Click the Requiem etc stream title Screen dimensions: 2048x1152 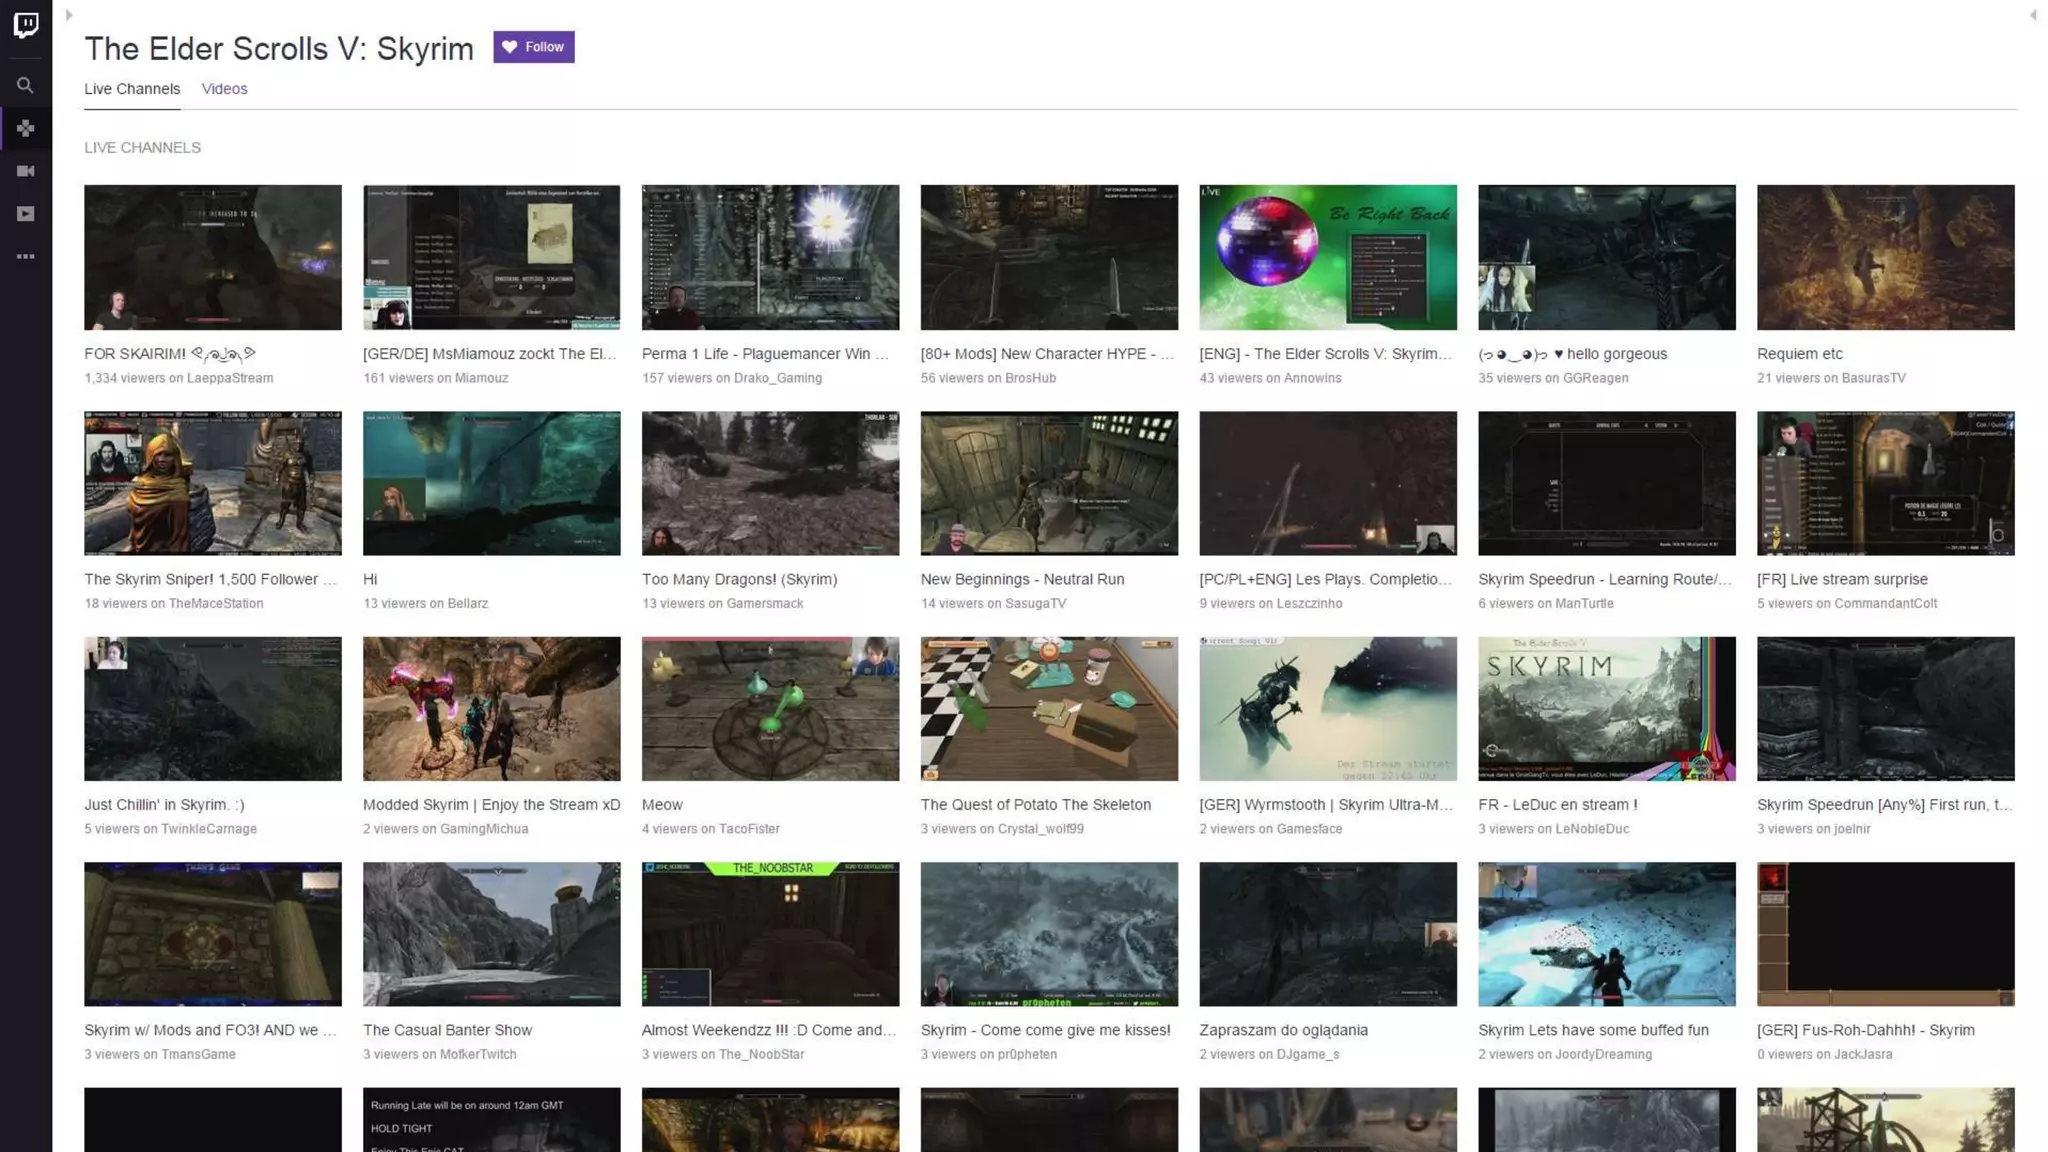pos(1799,354)
